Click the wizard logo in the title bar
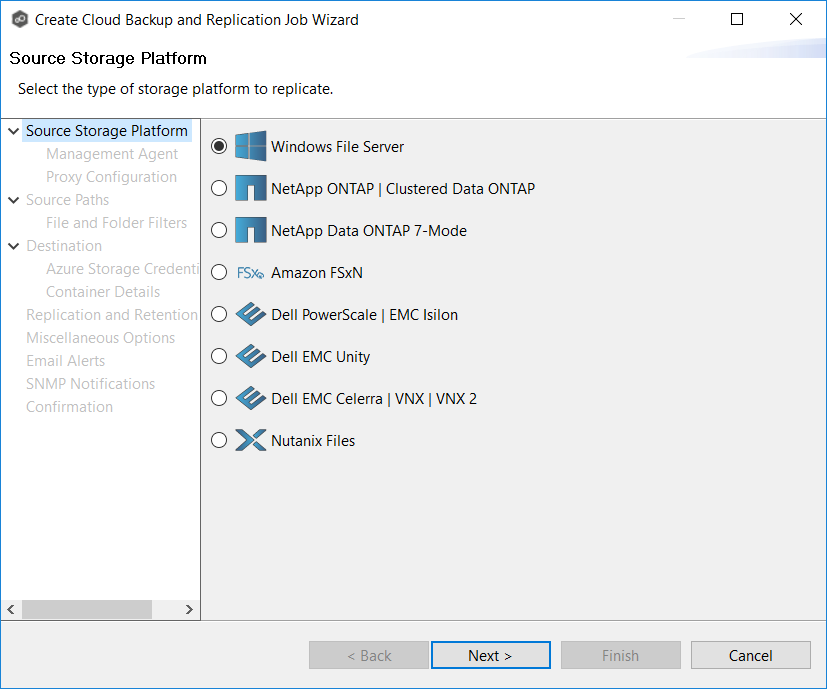The width and height of the screenshot is (827, 689). click(x=20, y=18)
